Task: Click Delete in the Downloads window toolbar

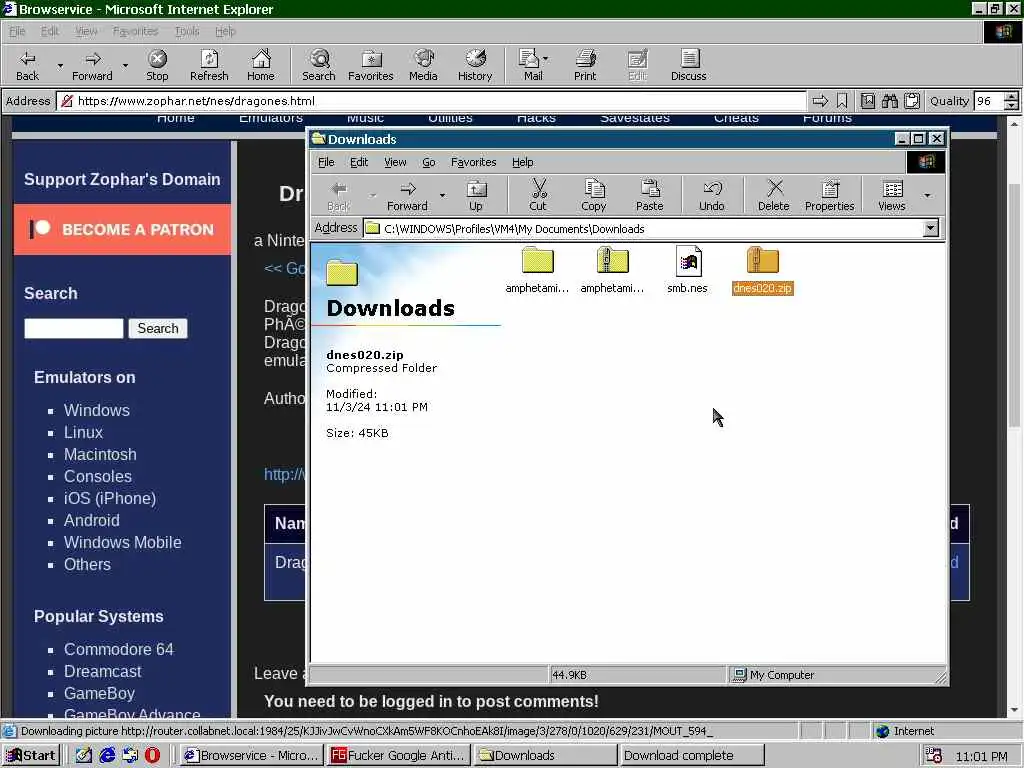Action: [774, 195]
